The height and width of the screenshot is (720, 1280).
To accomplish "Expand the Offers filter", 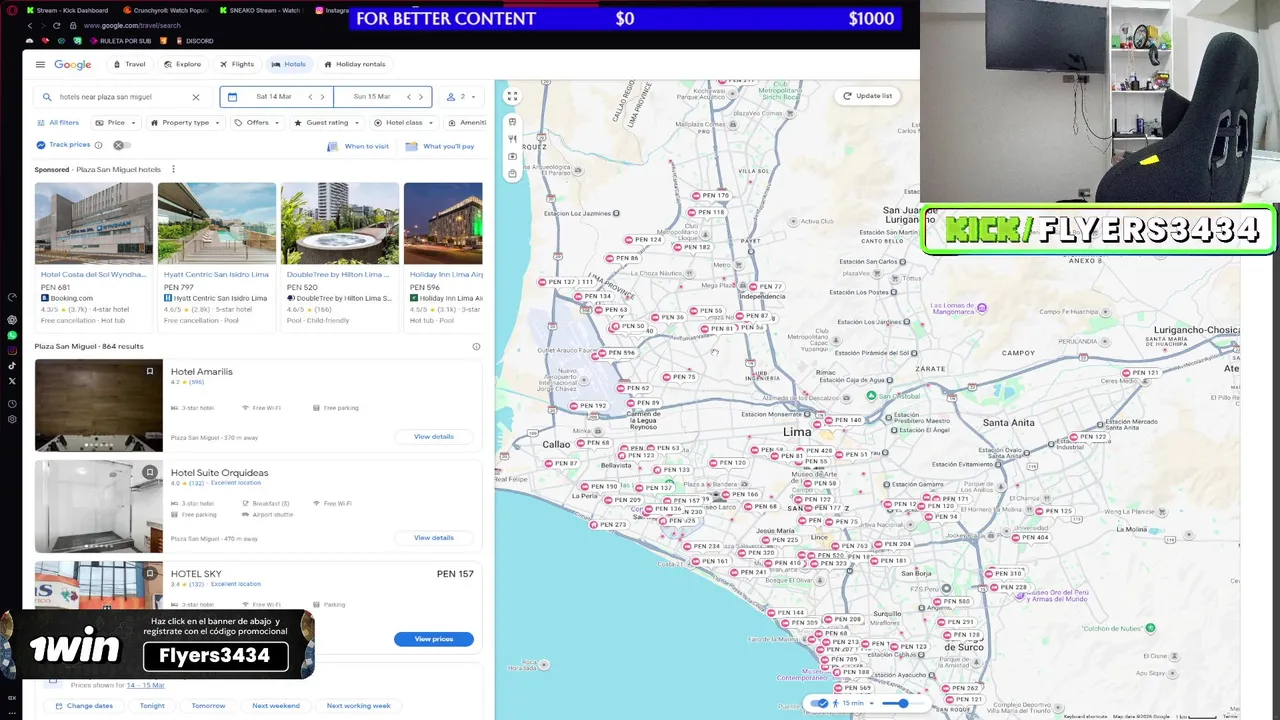I will click(257, 123).
